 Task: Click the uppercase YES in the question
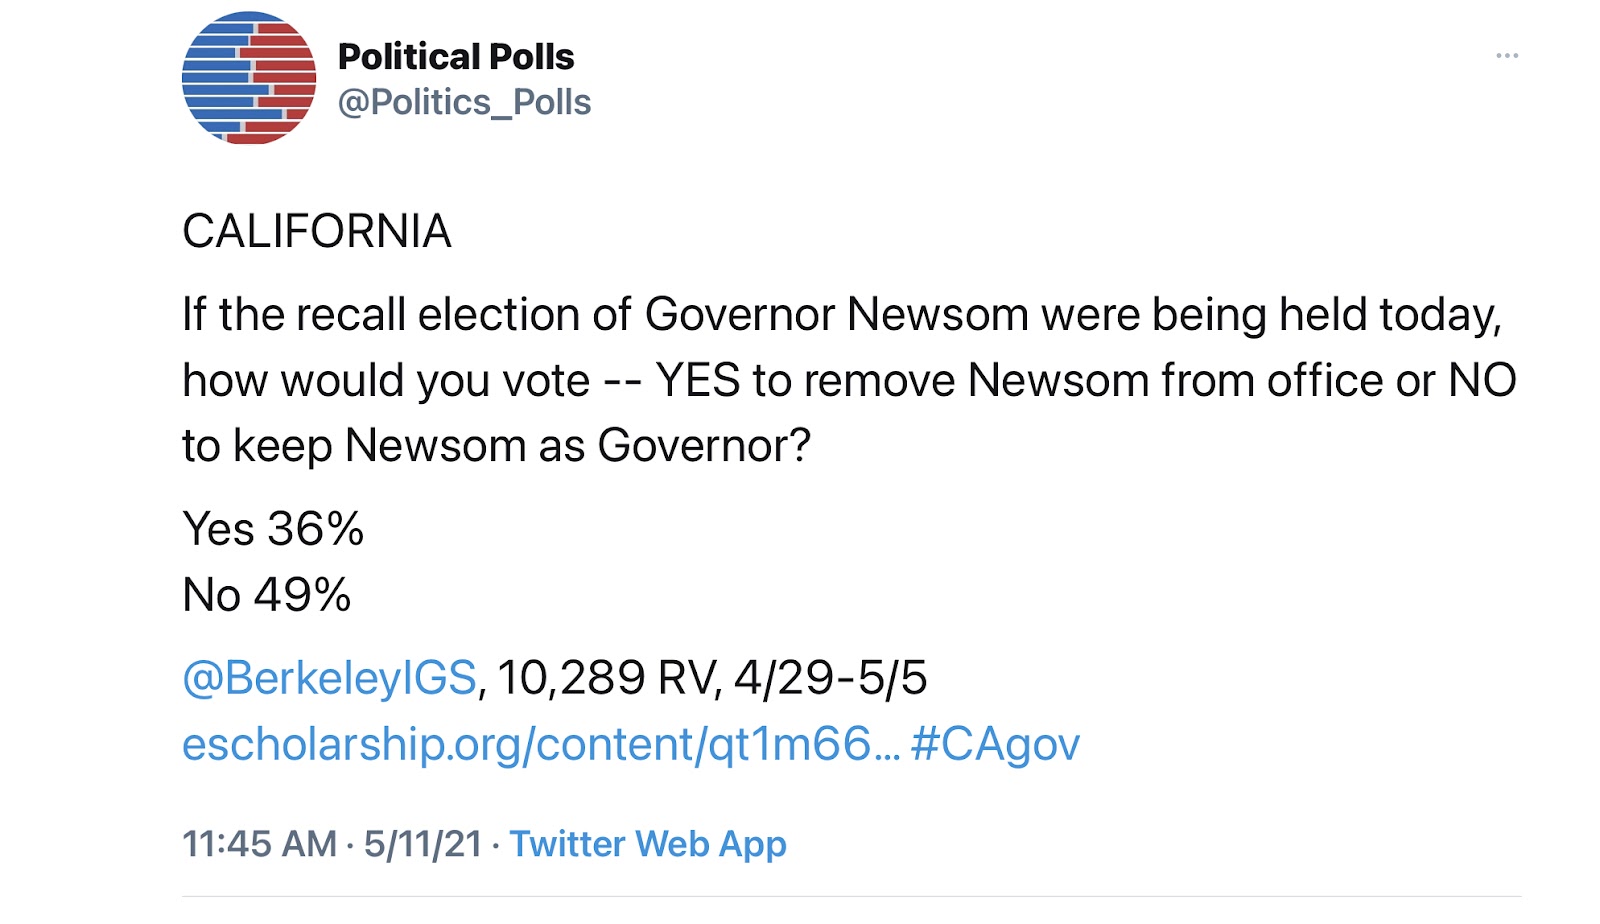(697, 381)
